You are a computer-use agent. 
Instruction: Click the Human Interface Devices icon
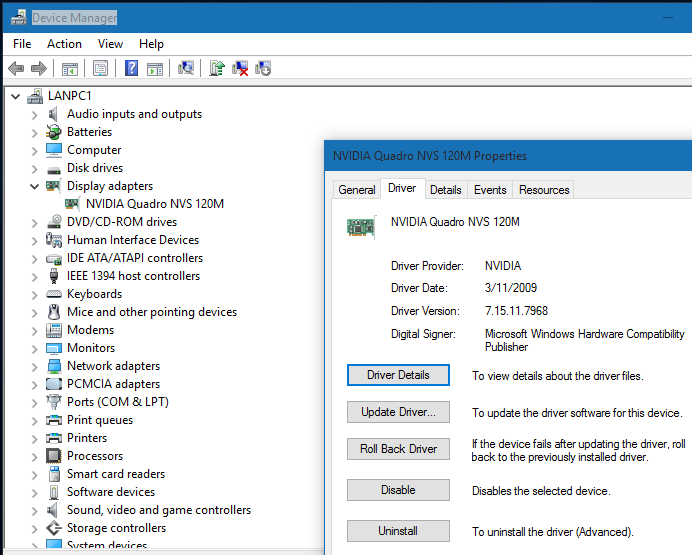click(54, 240)
